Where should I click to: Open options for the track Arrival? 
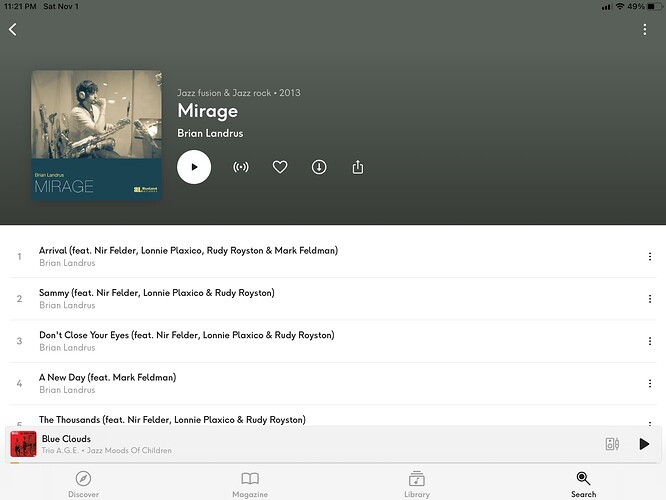click(650, 257)
